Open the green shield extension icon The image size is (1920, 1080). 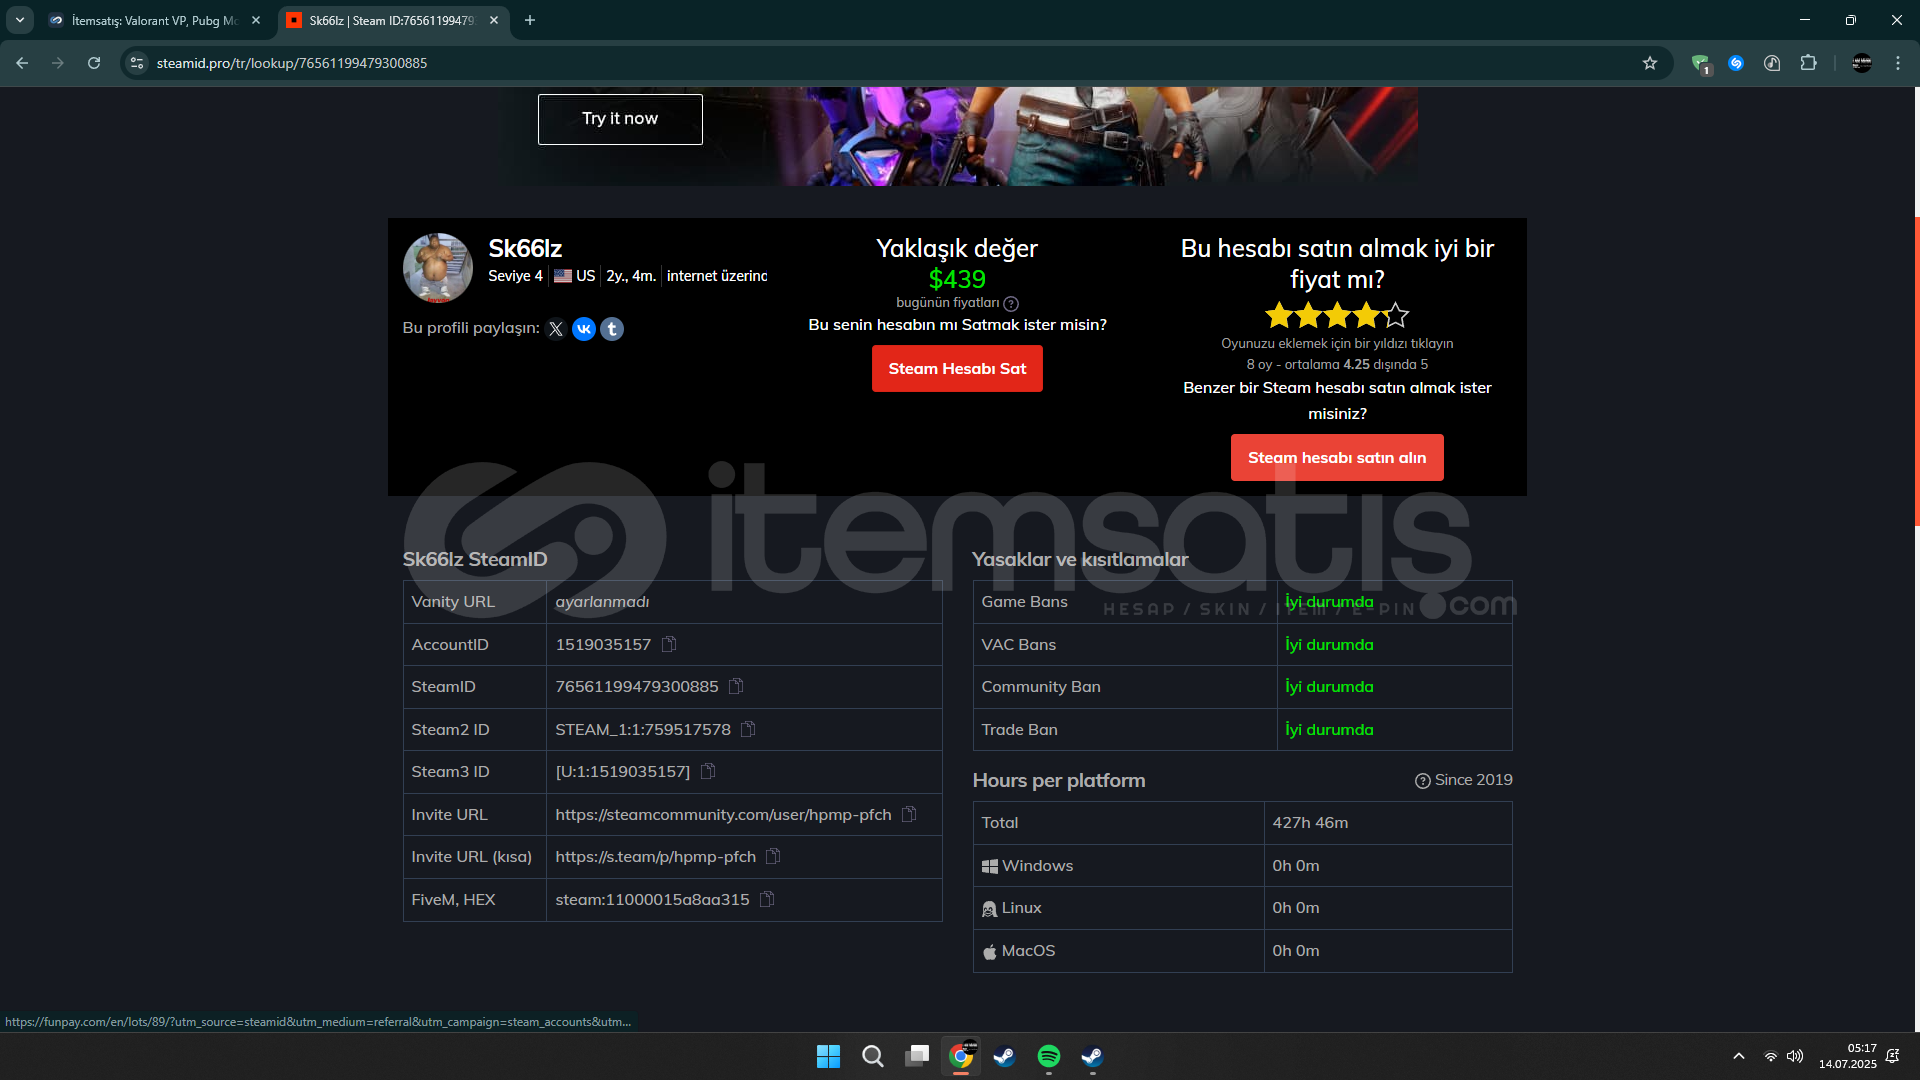click(x=1700, y=64)
